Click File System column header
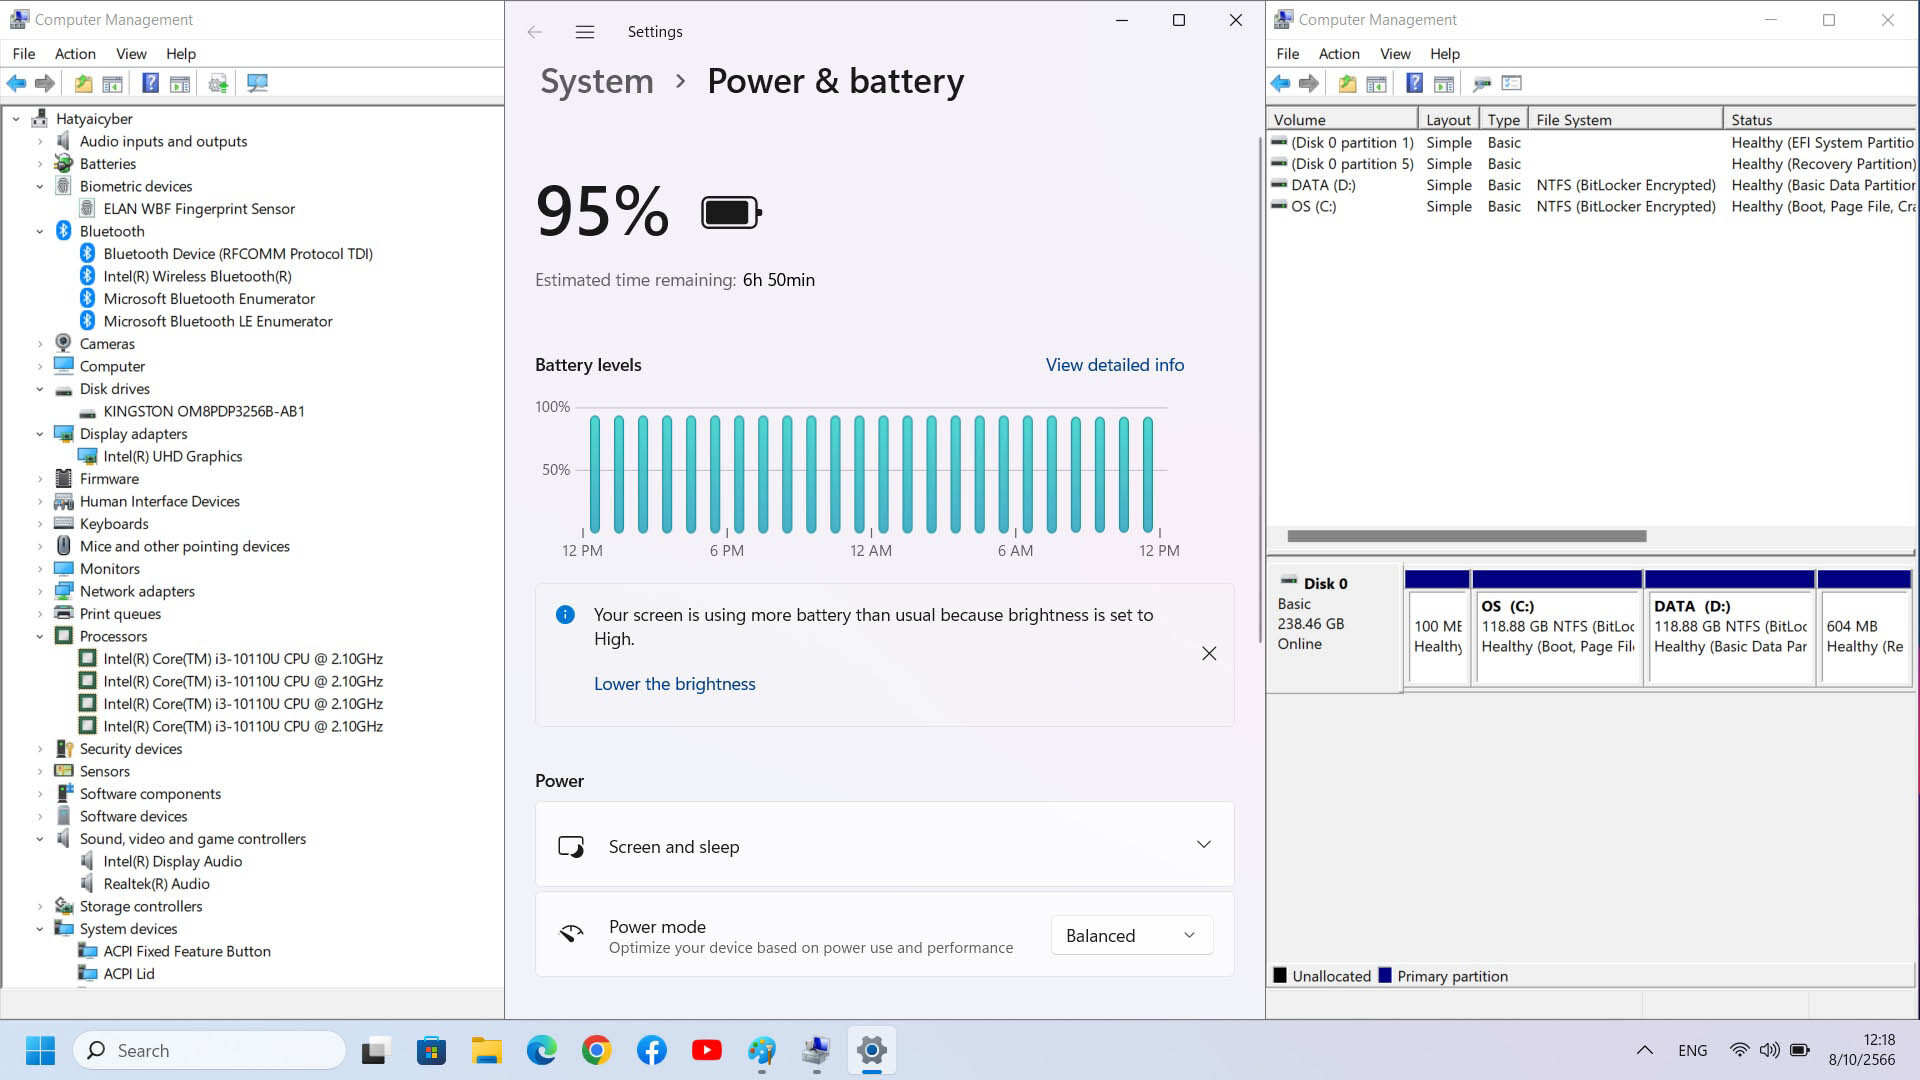This screenshot has height=1080, width=1920. (x=1626, y=119)
